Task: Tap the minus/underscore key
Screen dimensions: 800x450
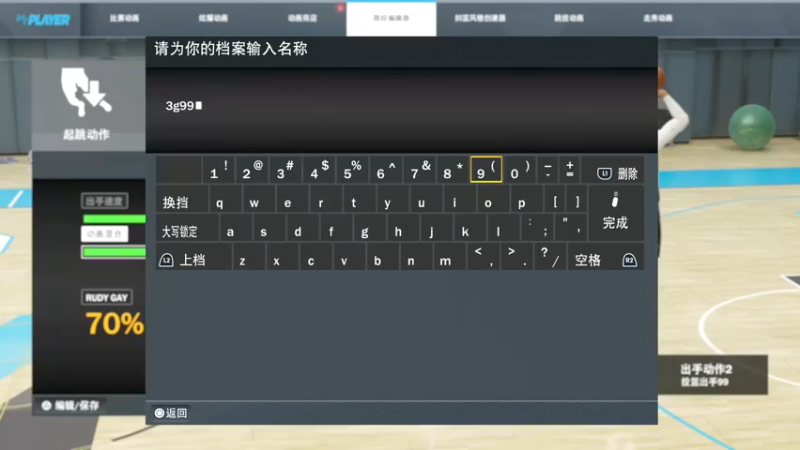Action: 547,170
